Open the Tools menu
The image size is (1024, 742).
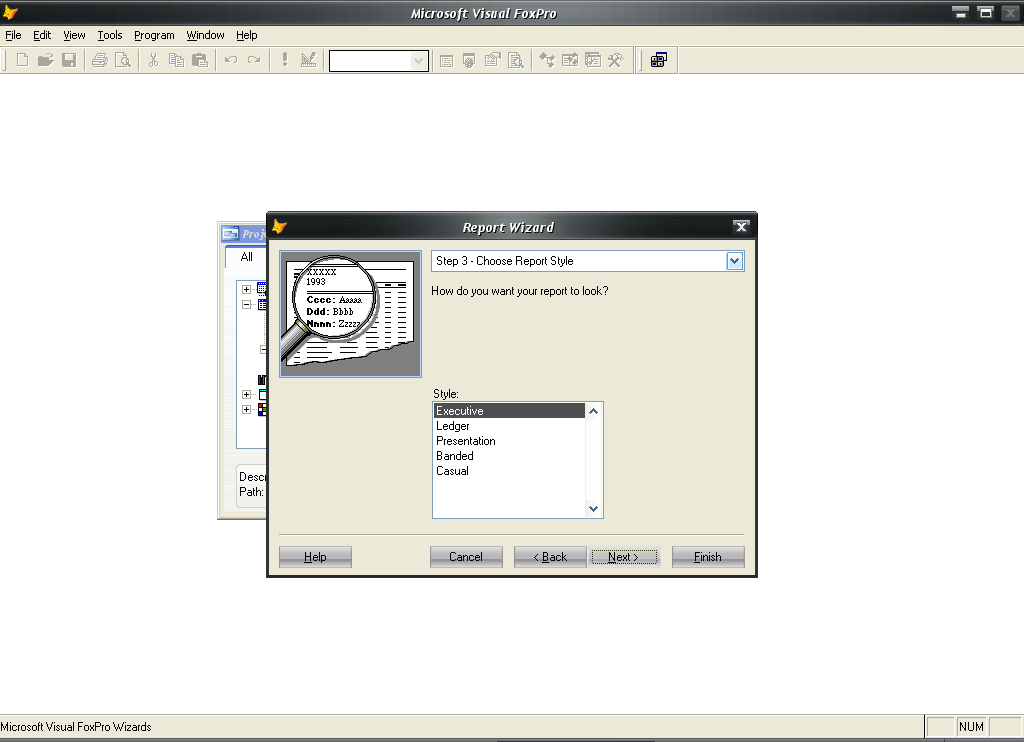click(x=110, y=35)
